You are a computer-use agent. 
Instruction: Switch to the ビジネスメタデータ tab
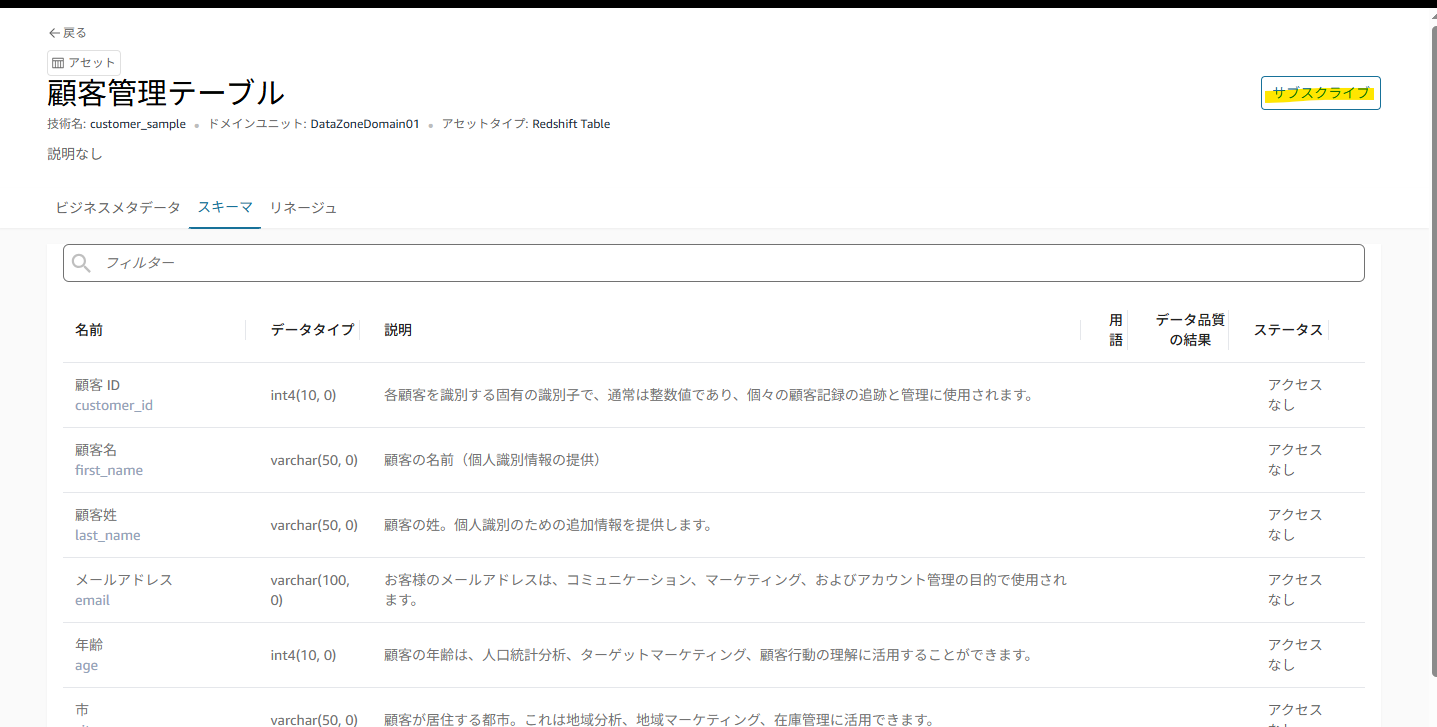point(117,207)
